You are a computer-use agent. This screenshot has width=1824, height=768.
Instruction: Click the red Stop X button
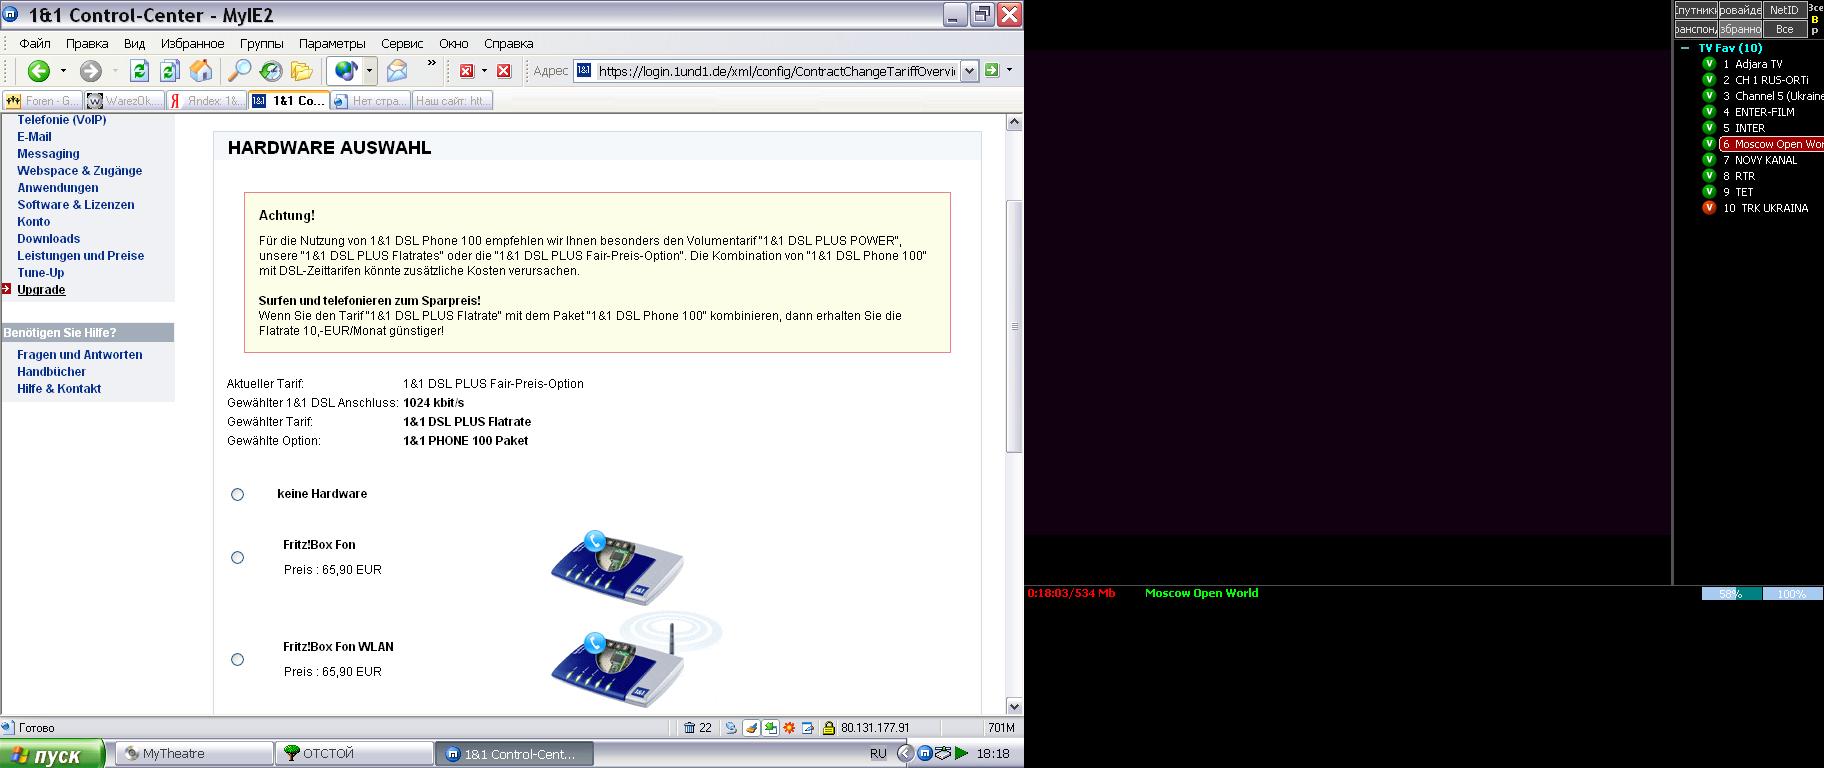(x=466, y=71)
